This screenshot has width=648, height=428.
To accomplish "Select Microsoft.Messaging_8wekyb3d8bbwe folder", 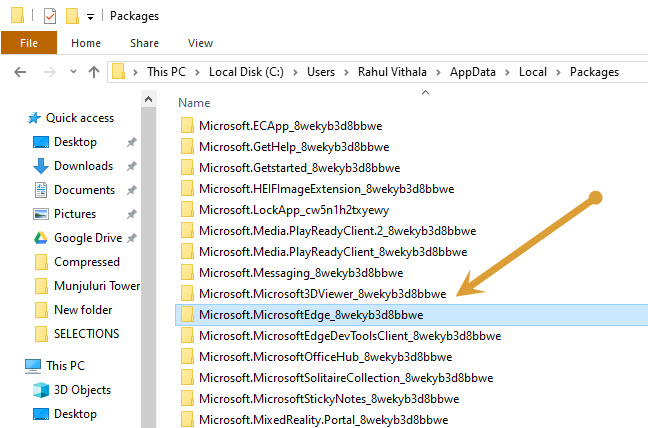I will (292, 273).
